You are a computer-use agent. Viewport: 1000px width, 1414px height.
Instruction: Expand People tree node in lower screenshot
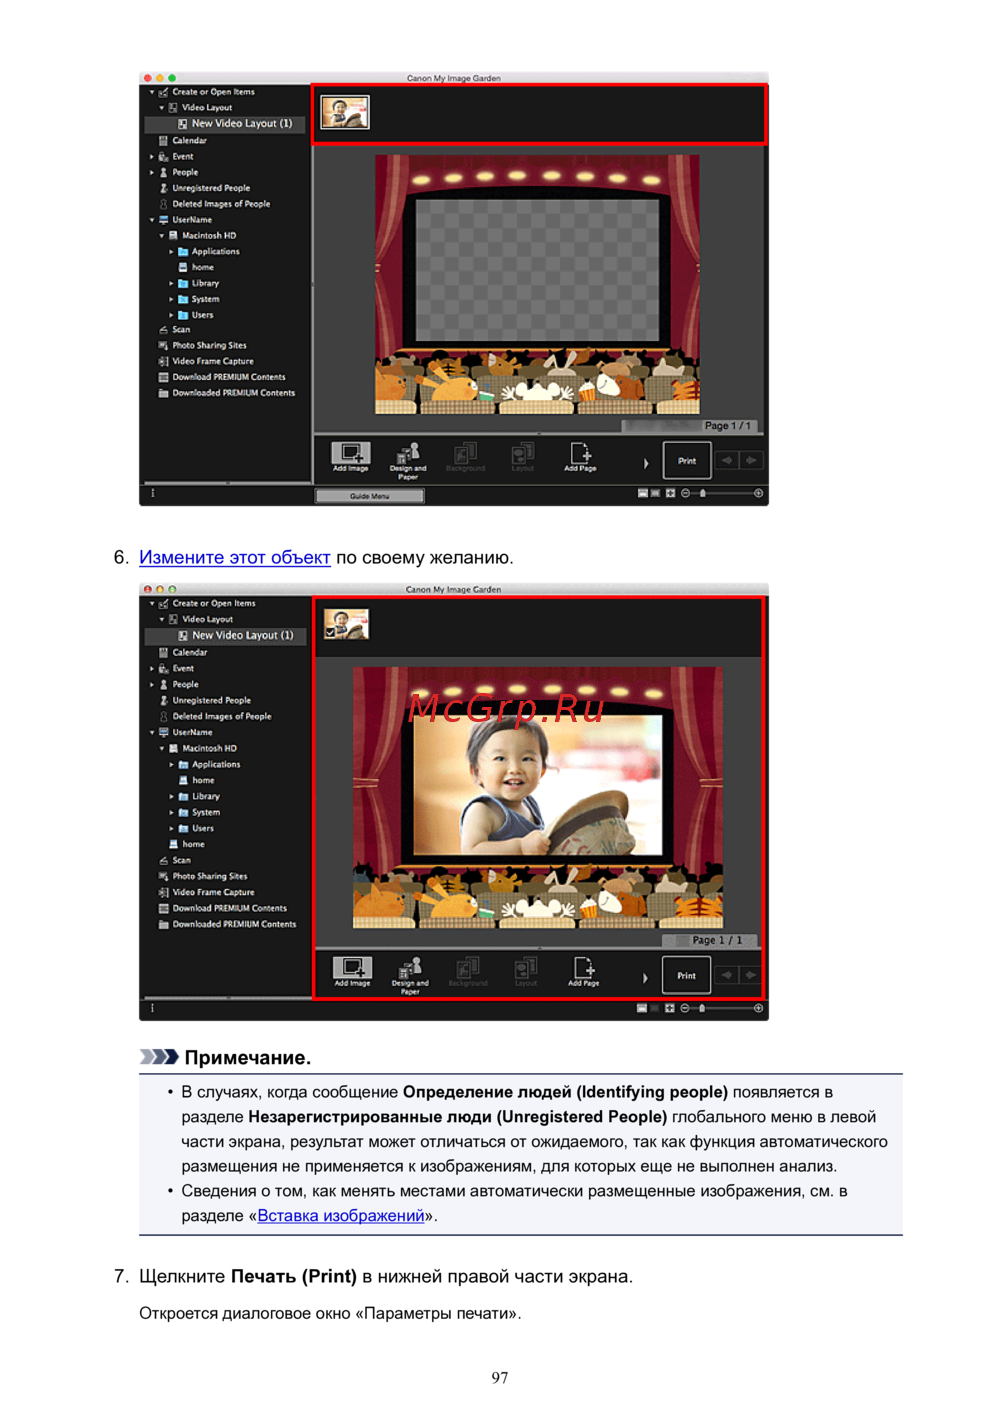(x=152, y=684)
